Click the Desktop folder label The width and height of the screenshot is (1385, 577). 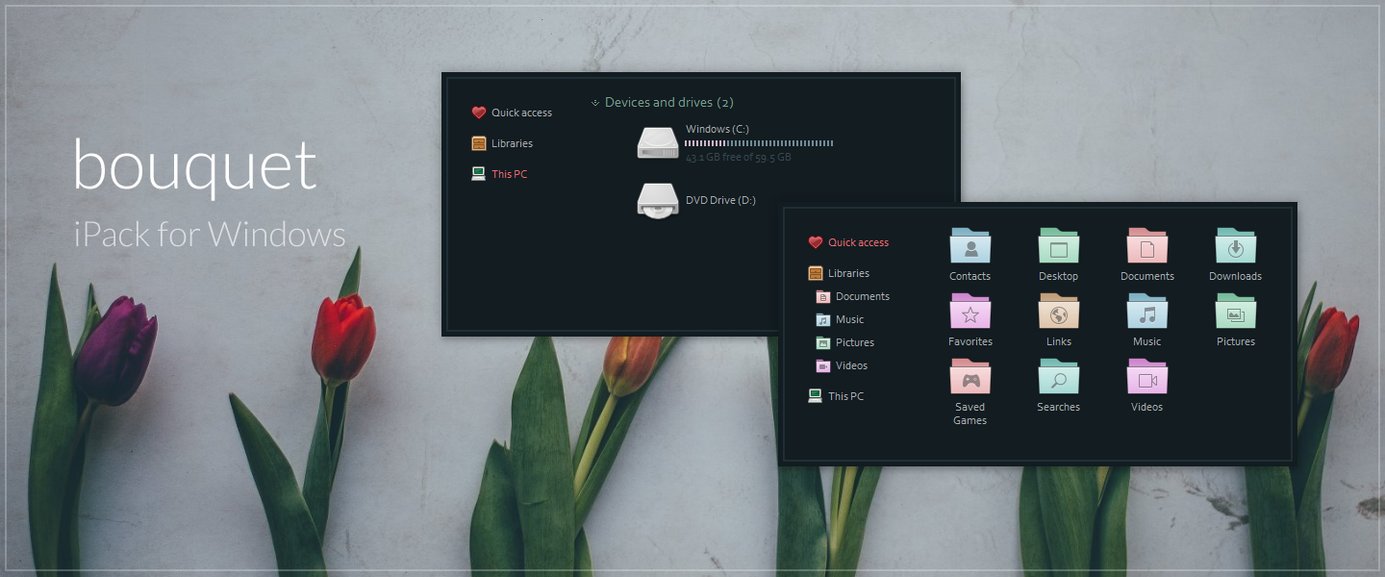[1058, 276]
